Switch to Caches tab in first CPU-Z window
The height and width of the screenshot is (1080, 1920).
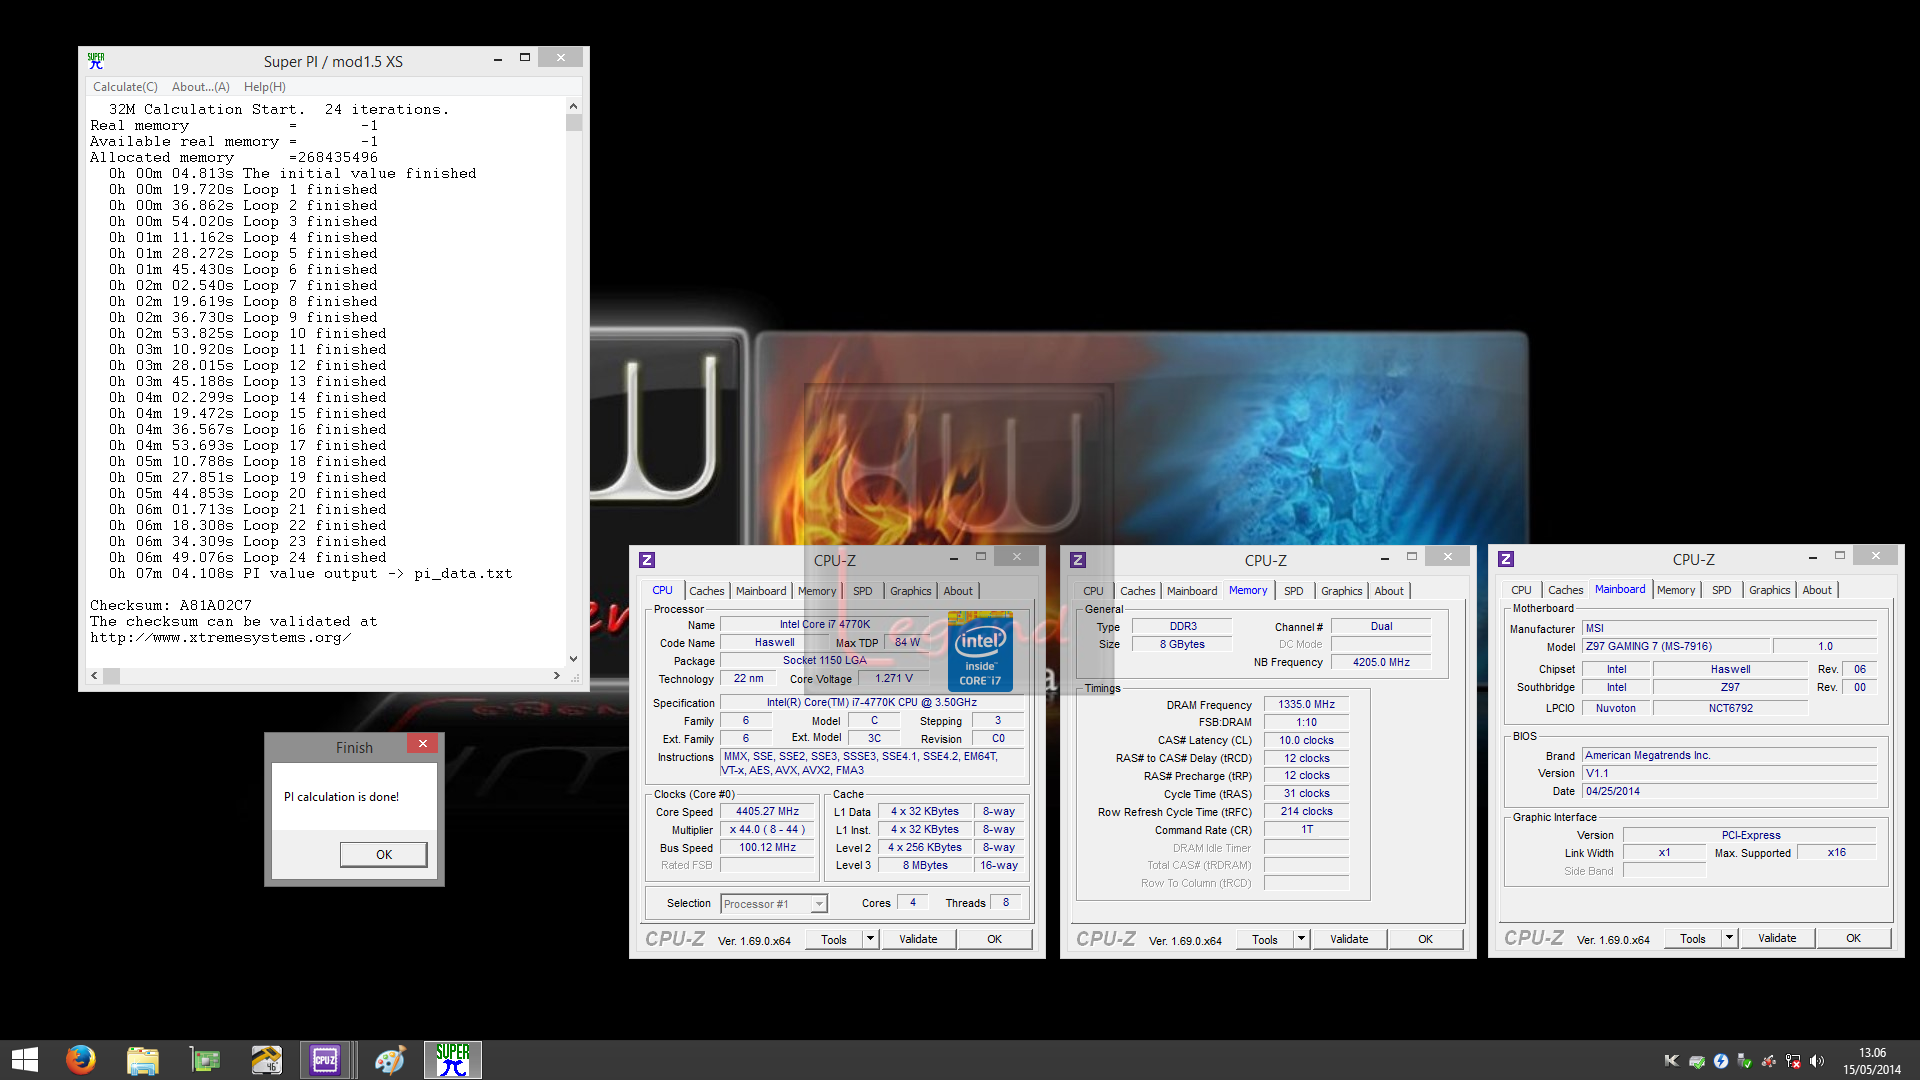706,591
